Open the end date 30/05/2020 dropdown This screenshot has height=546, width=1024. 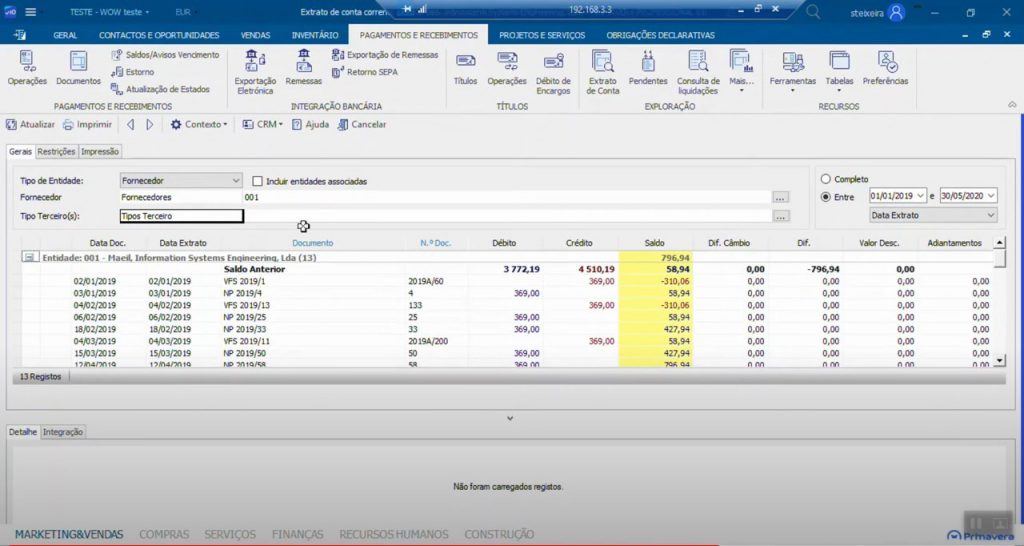(991, 195)
